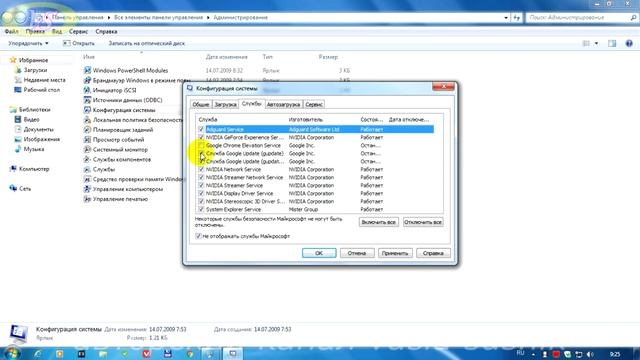This screenshot has width=640, height=360.
Task: Refresh the Explorer address bar
Action: pyautogui.click(x=516, y=18)
